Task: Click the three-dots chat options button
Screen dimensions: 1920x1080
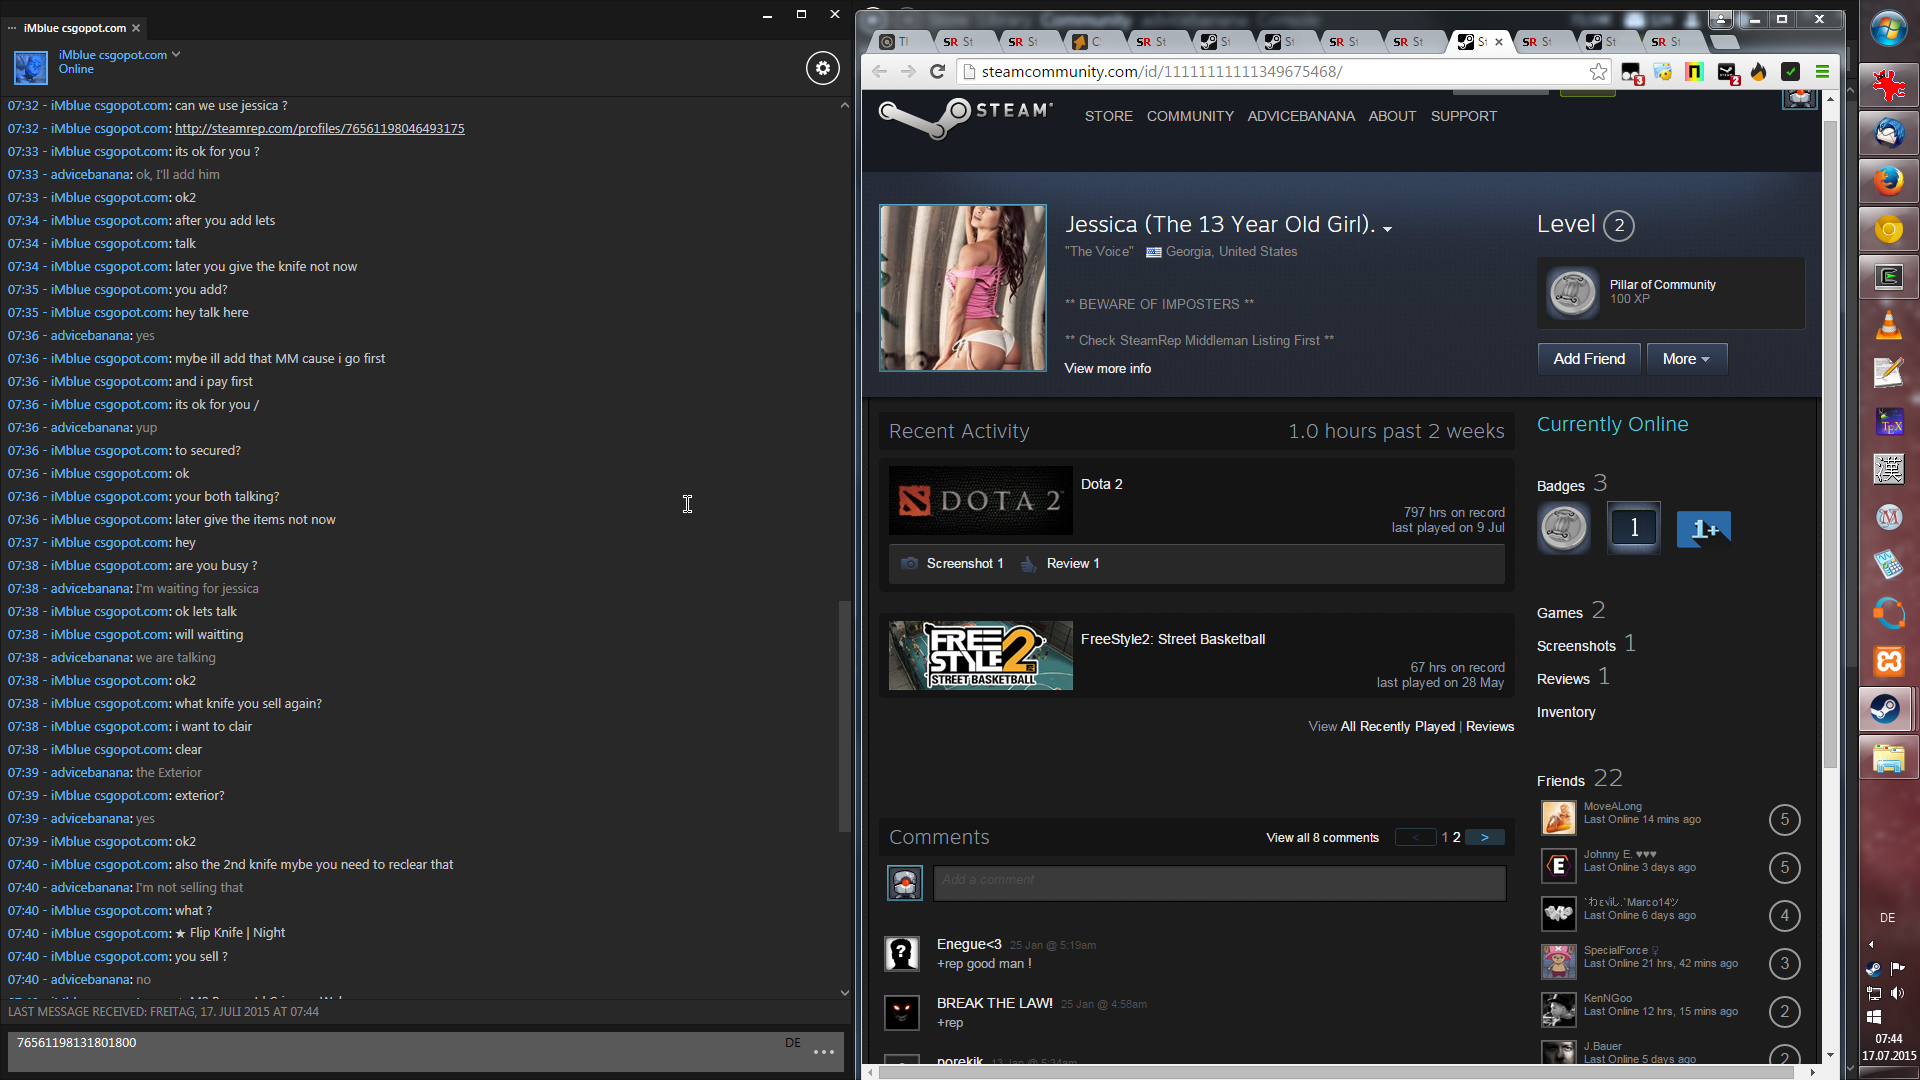Action: 824,1052
